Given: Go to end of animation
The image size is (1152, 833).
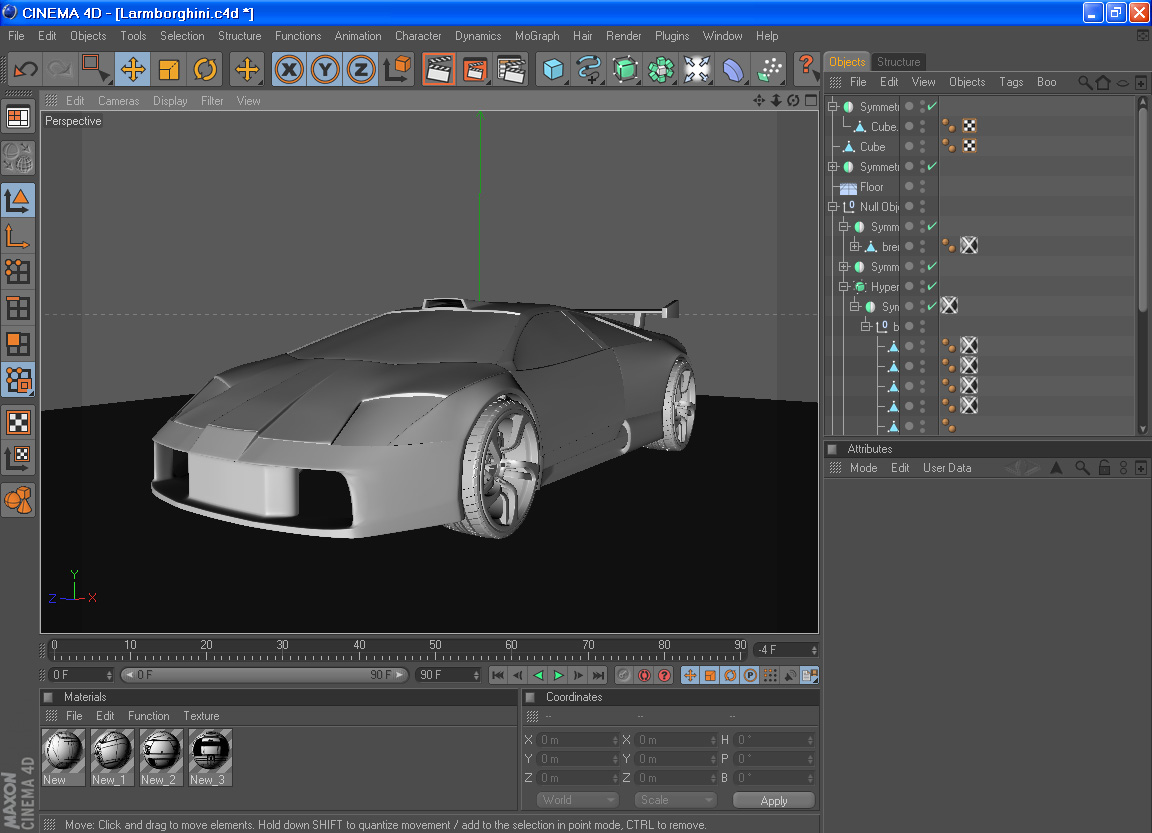Looking at the screenshot, I should pos(599,675).
